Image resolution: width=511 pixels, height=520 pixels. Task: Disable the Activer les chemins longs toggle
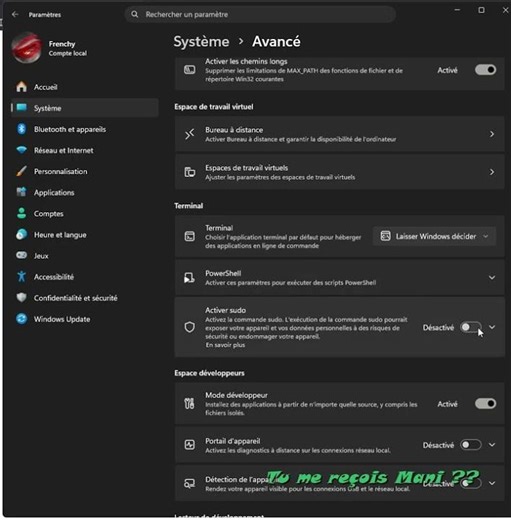486,70
